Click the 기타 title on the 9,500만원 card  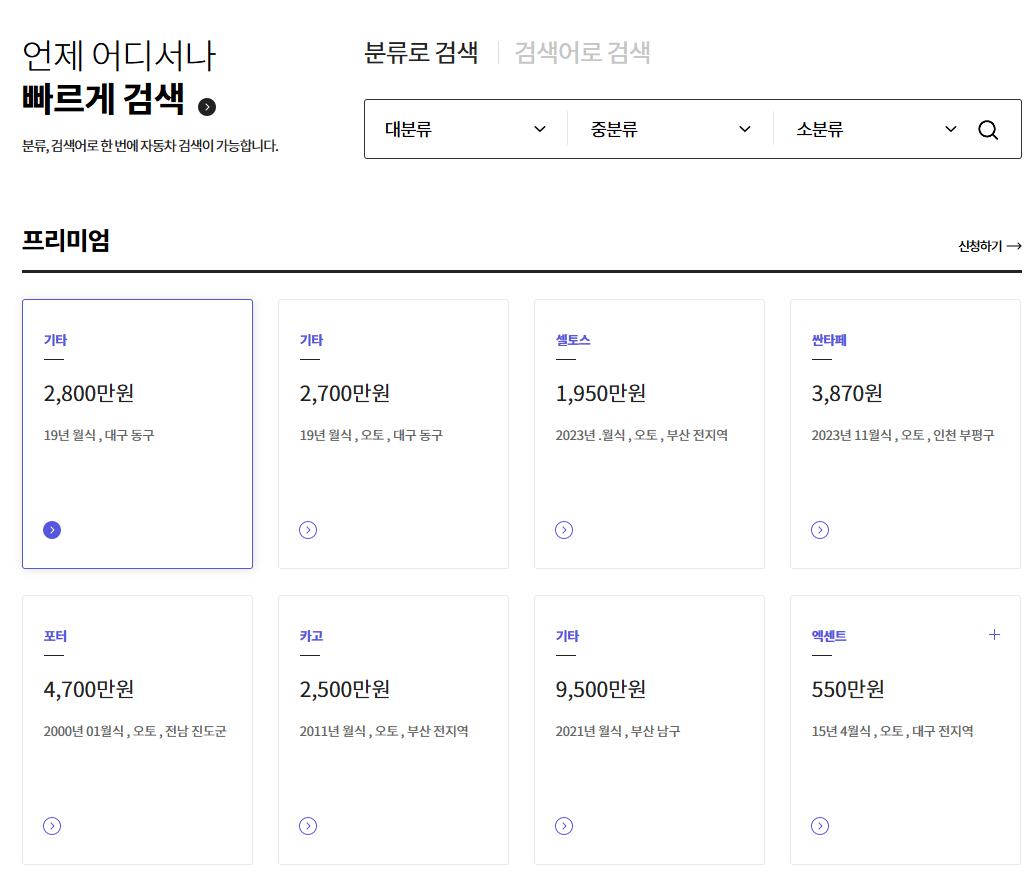coord(567,636)
